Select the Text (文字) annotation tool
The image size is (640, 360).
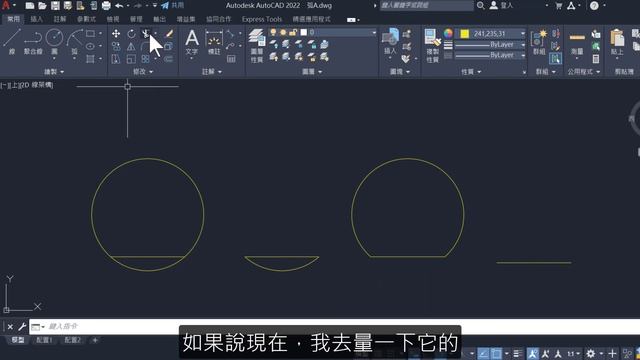point(191,42)
